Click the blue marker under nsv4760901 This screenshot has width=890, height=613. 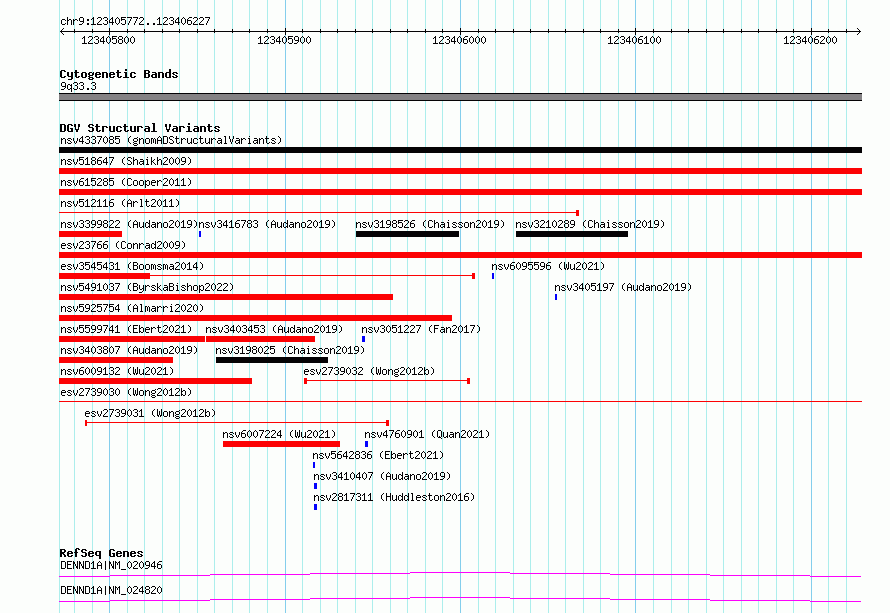tap(366, 444)
